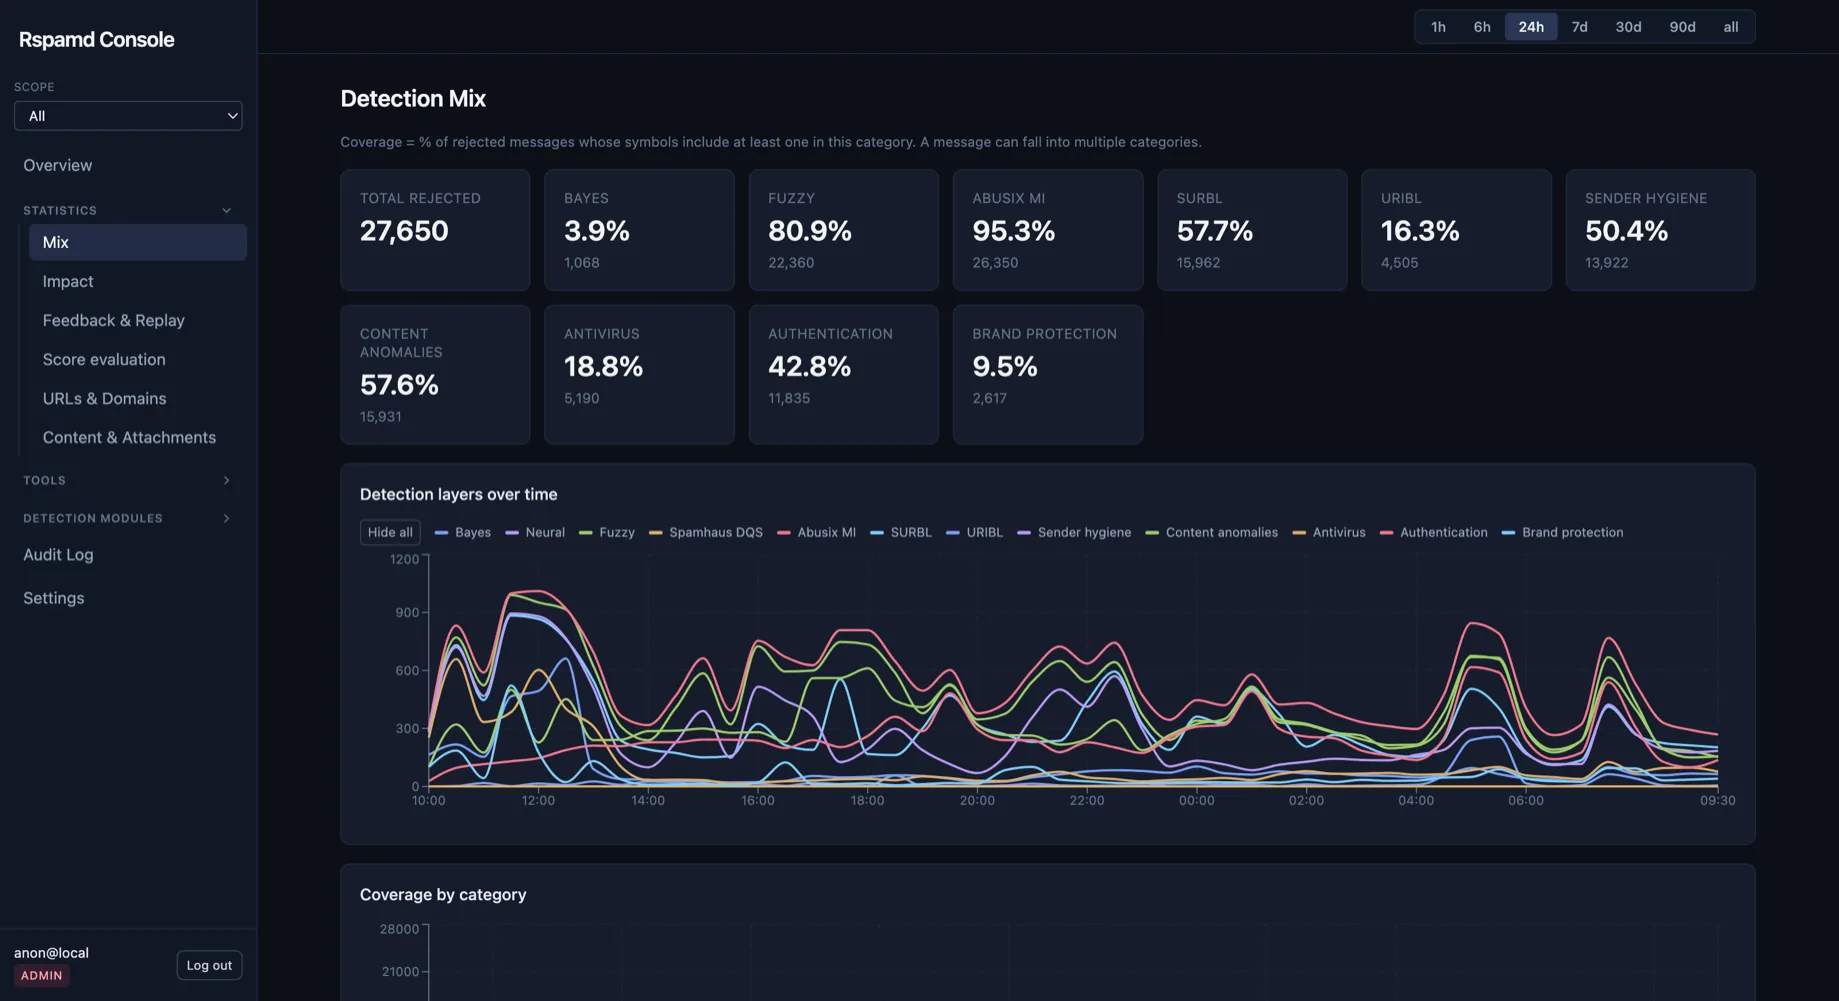Click the 21000 y-axis label

point(400,972)
